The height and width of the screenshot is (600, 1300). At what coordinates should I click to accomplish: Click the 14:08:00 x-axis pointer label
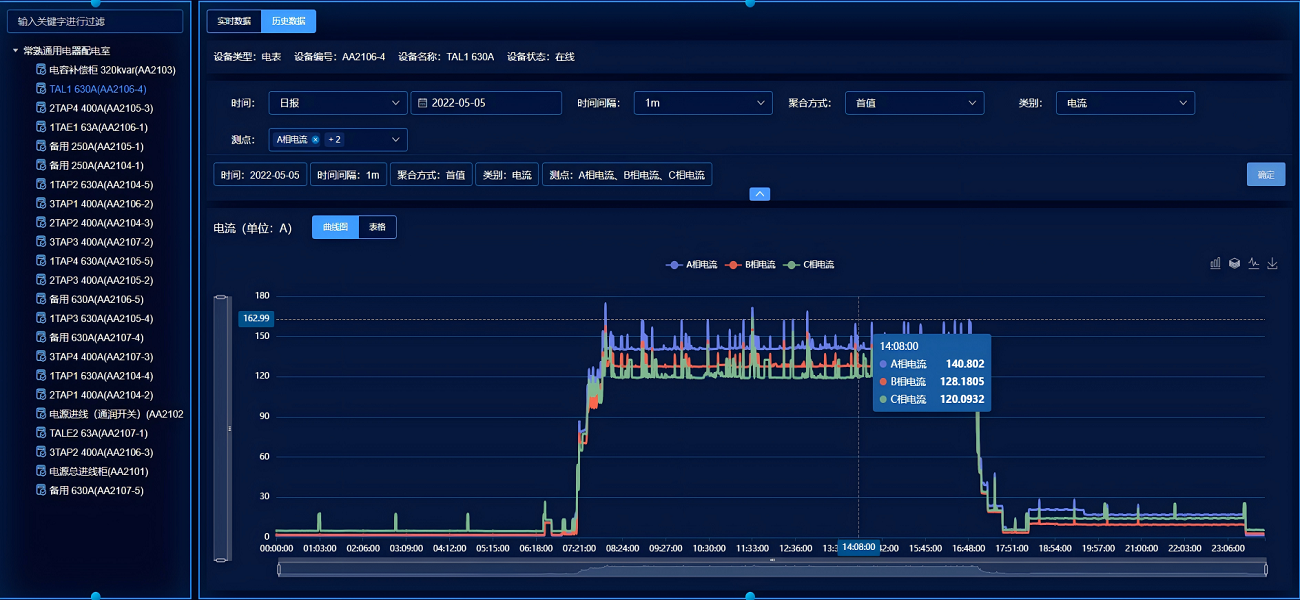pos(859,547)
